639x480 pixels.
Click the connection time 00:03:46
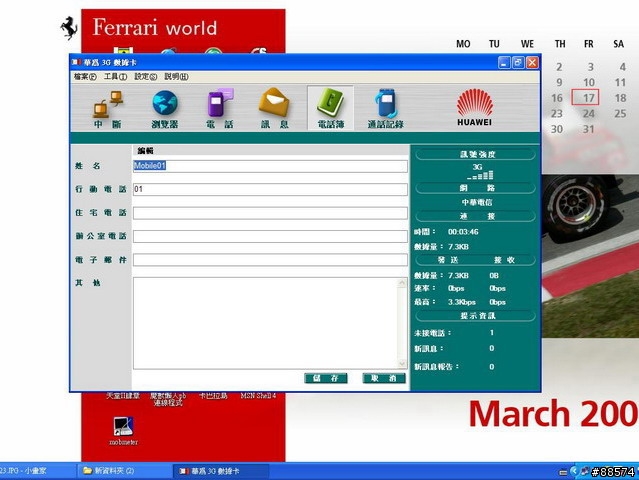463,232
